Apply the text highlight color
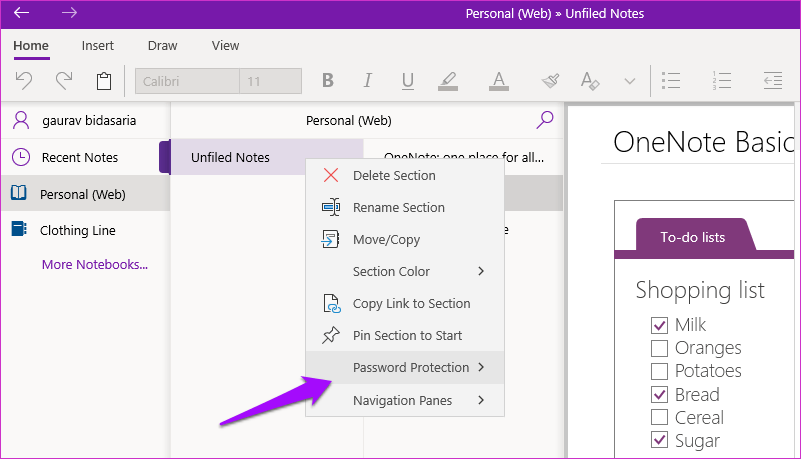This screenshot has width=801, height=459. [448, 81]
